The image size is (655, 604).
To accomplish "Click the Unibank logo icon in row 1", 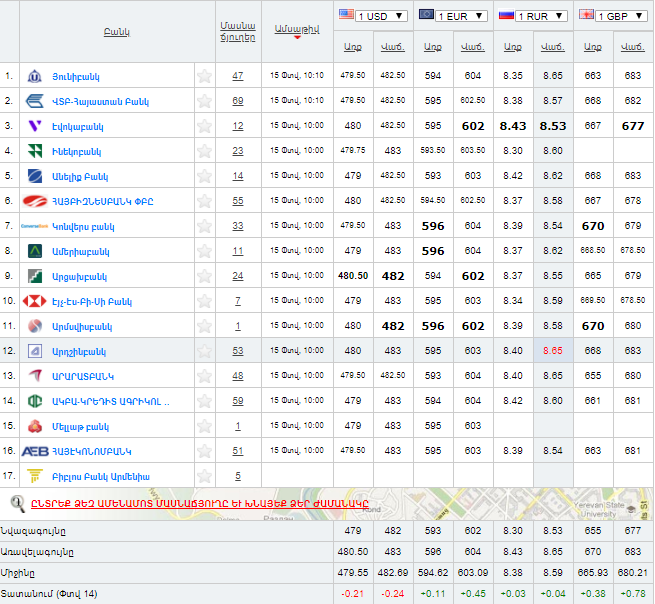I will point(34,76).
